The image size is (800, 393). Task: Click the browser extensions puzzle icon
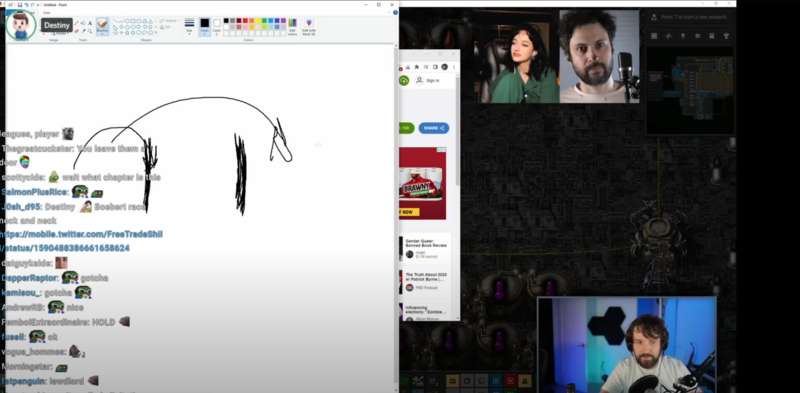(x=417, y=67)
